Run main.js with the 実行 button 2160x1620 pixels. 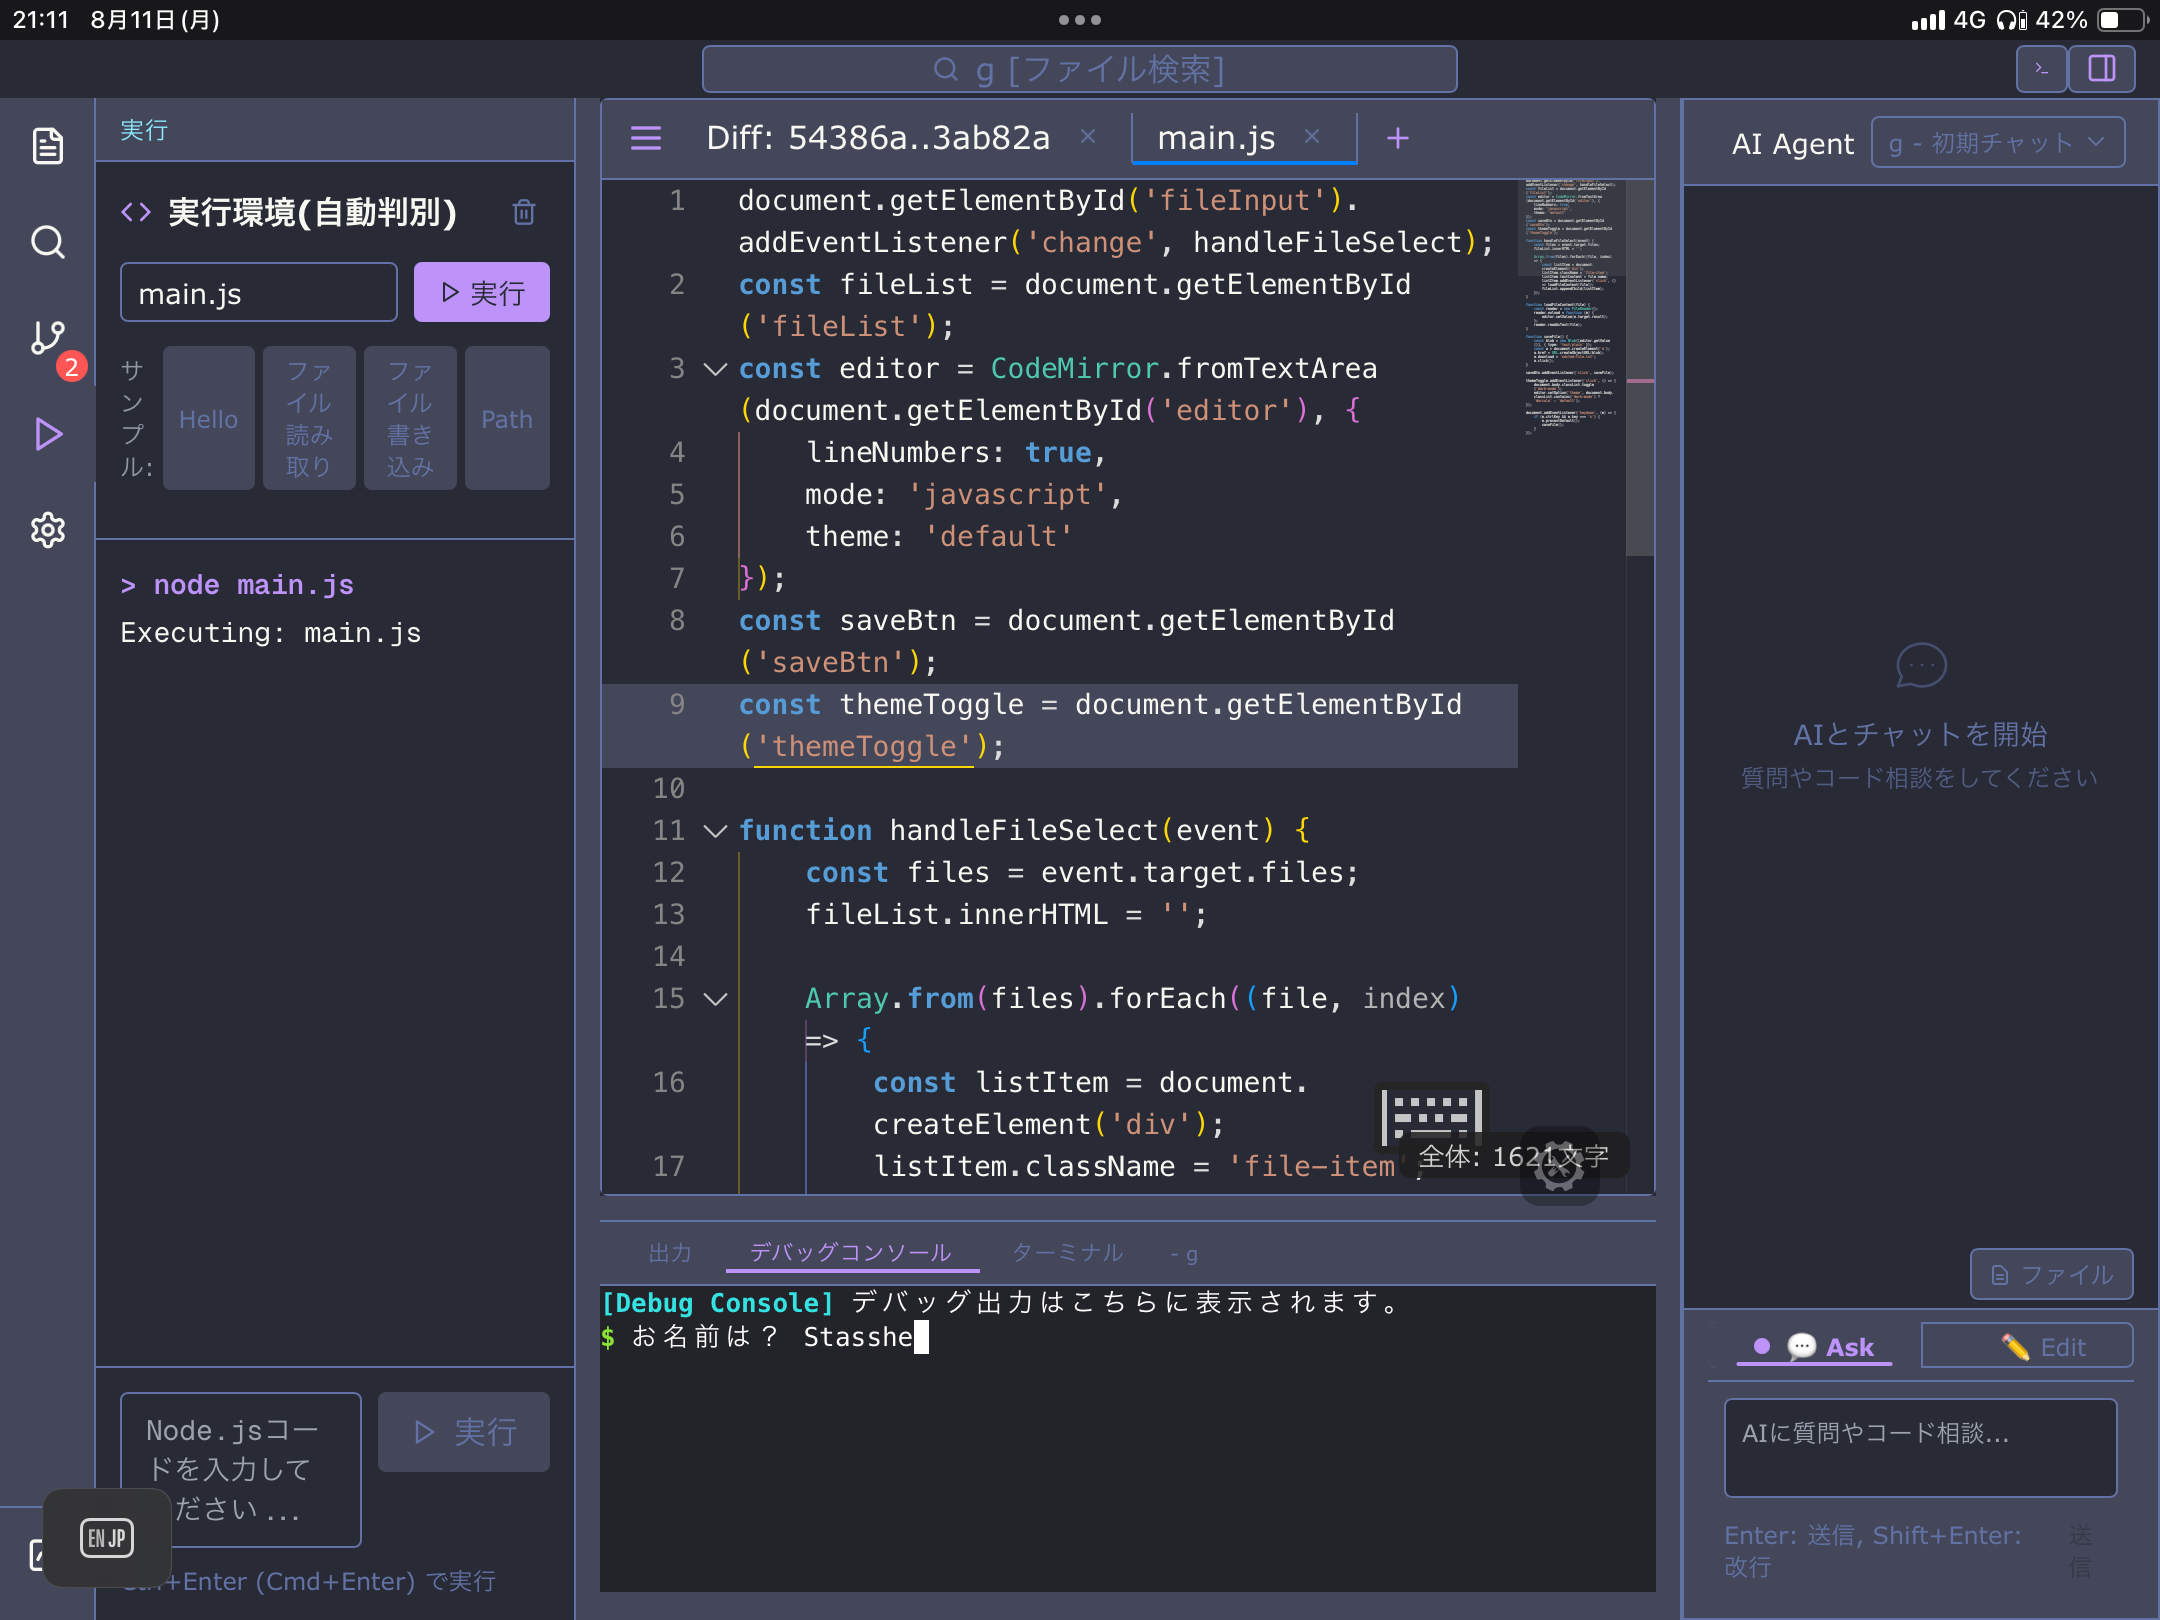coord(481,292)
